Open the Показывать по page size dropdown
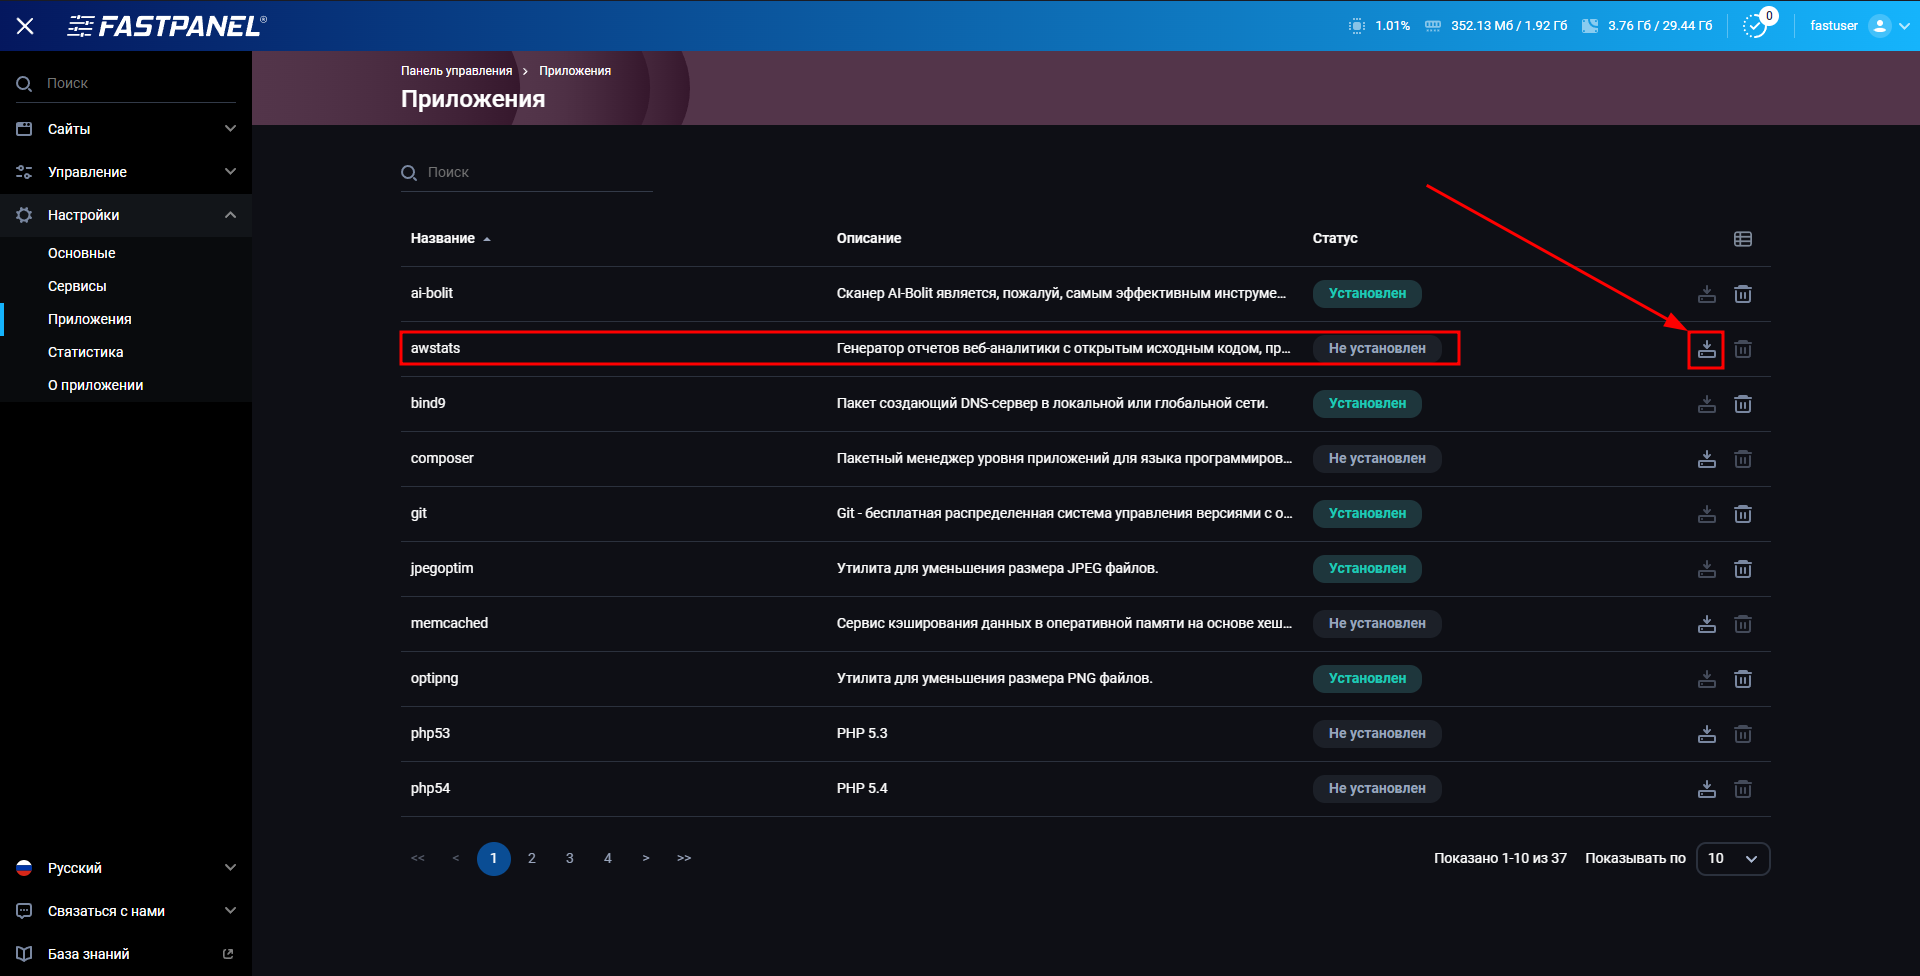 (1732, 858)
